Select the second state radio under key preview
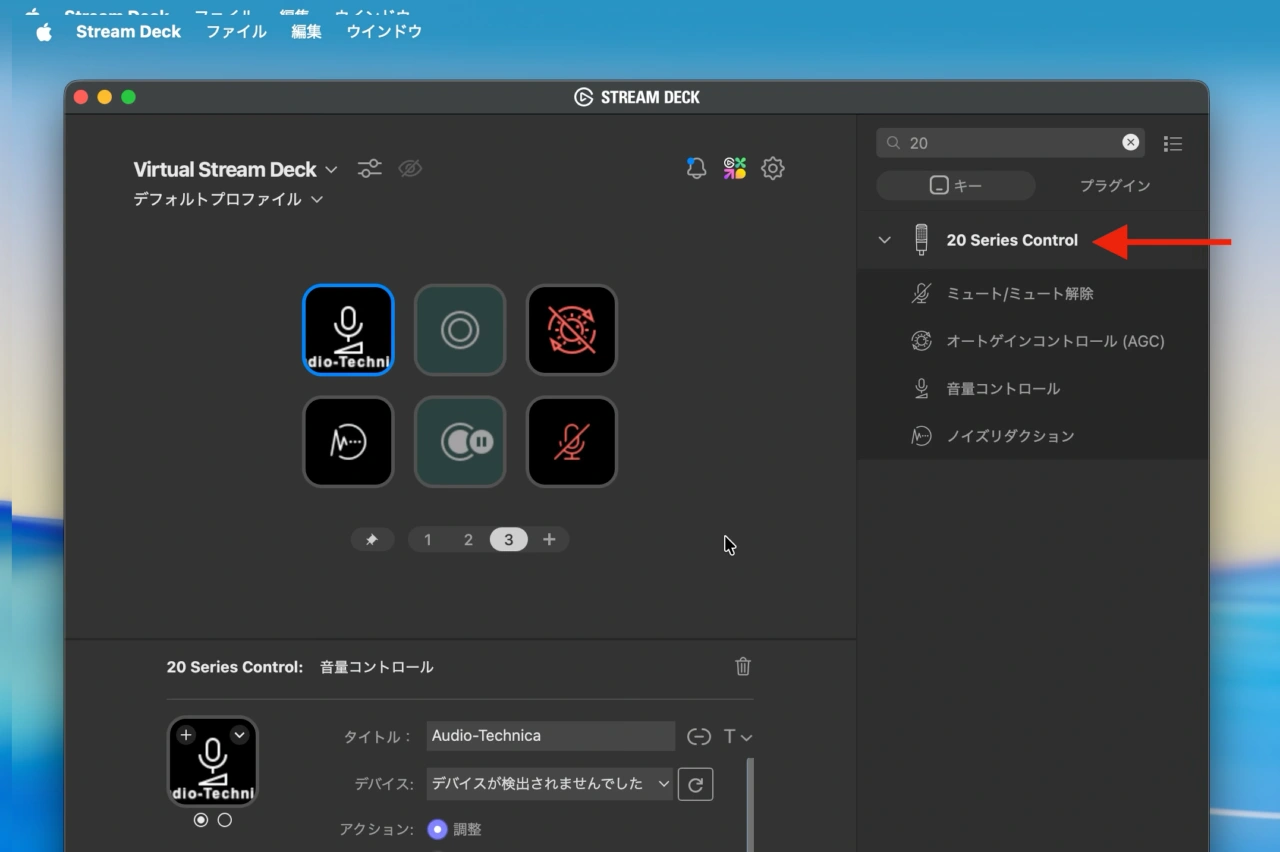Screen dimensions: 1280x852 224,820
